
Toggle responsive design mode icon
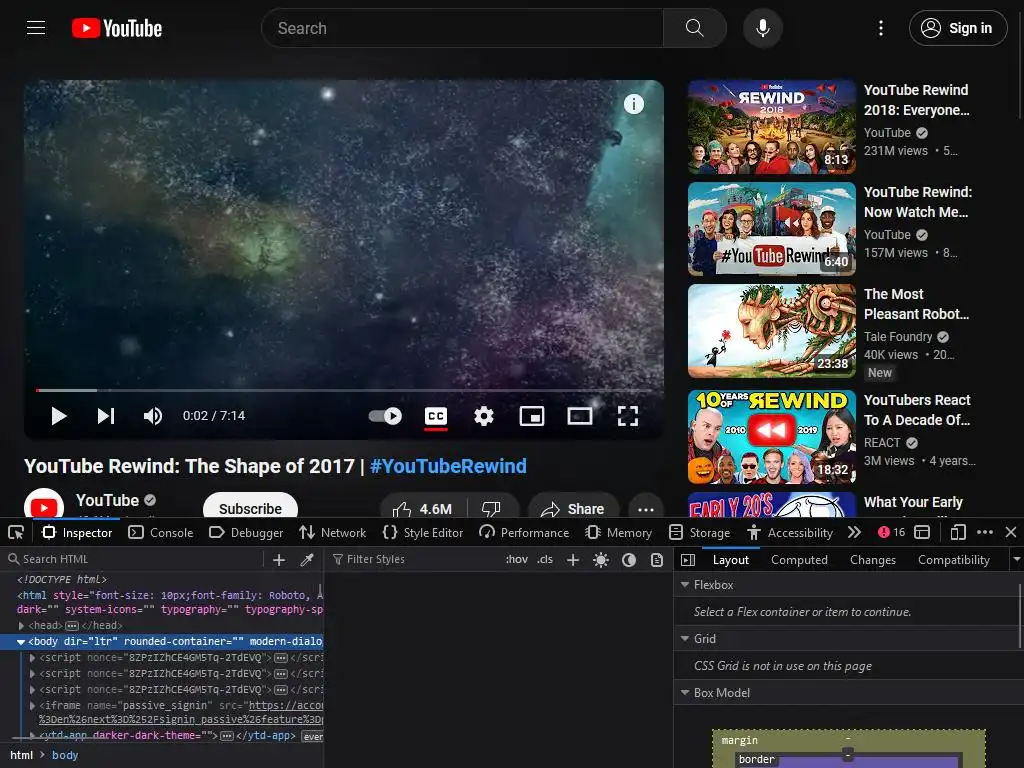coord(958,532)
